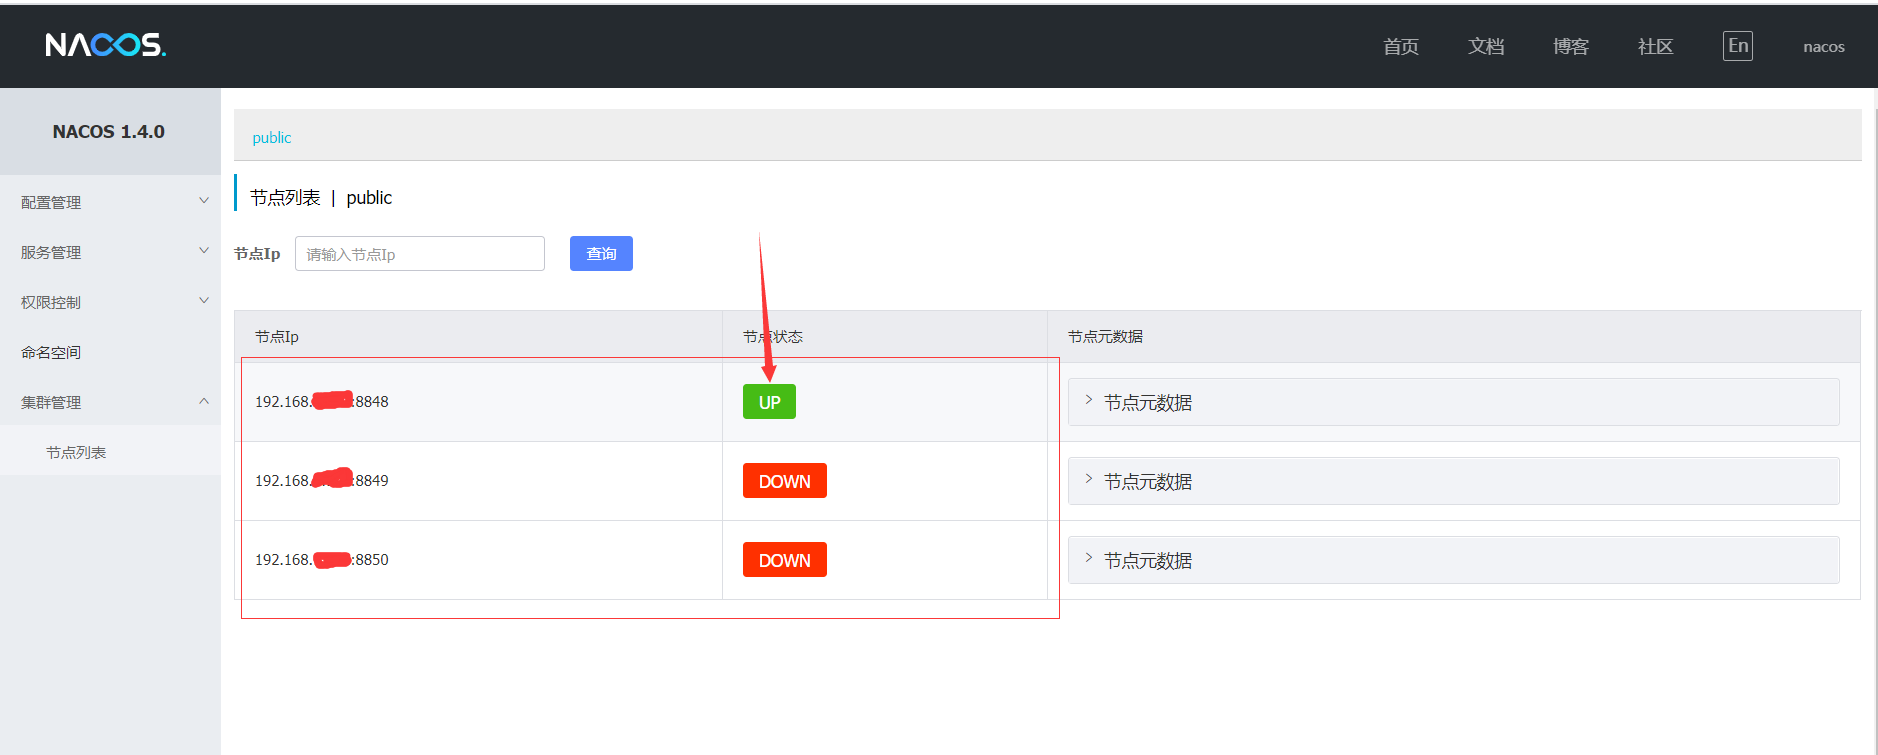
Task: Click the 节点Ip input field
Action: coord(420,254)
